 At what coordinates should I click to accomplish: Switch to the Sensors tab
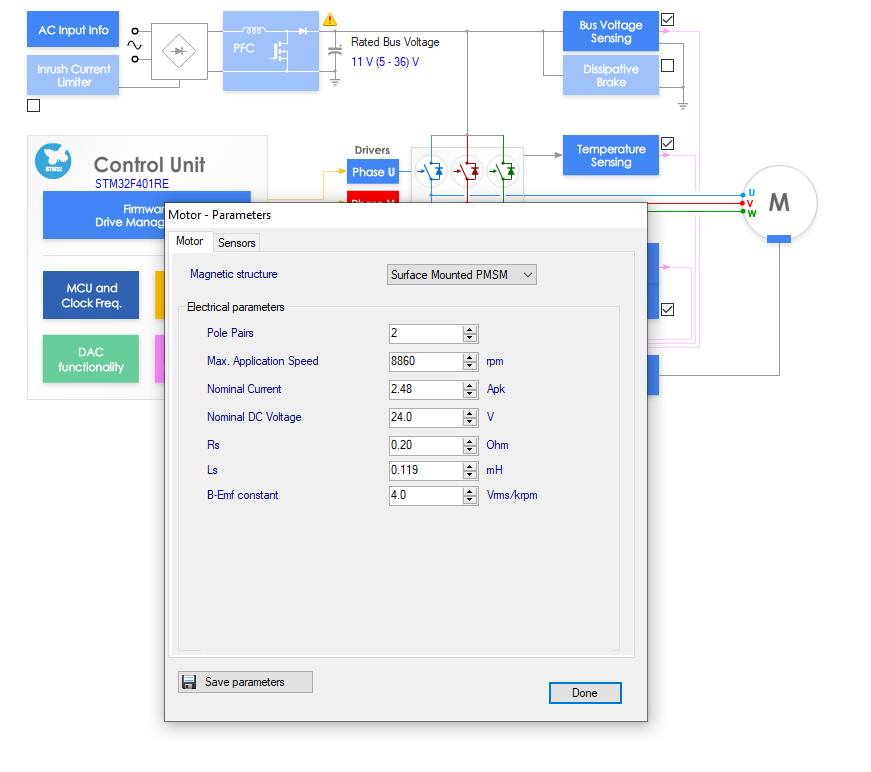point(237,243)
